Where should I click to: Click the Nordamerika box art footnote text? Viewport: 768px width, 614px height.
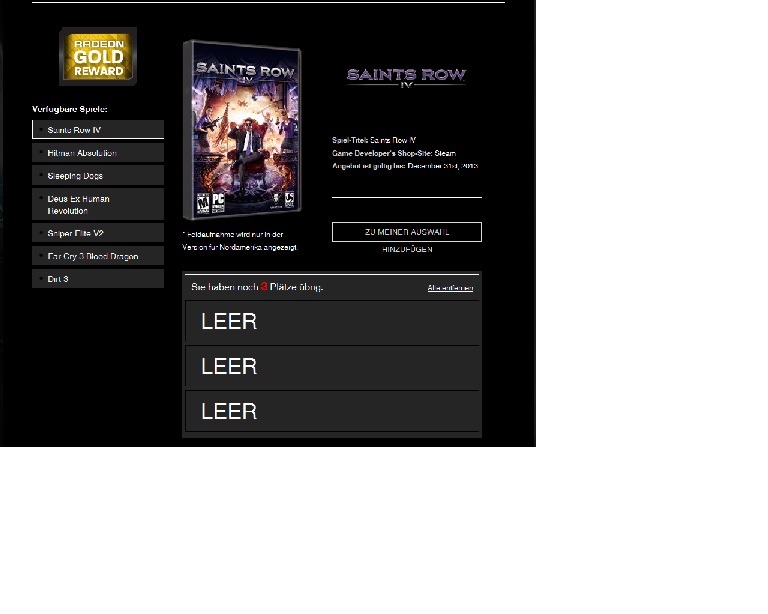[x=240, y=241]
